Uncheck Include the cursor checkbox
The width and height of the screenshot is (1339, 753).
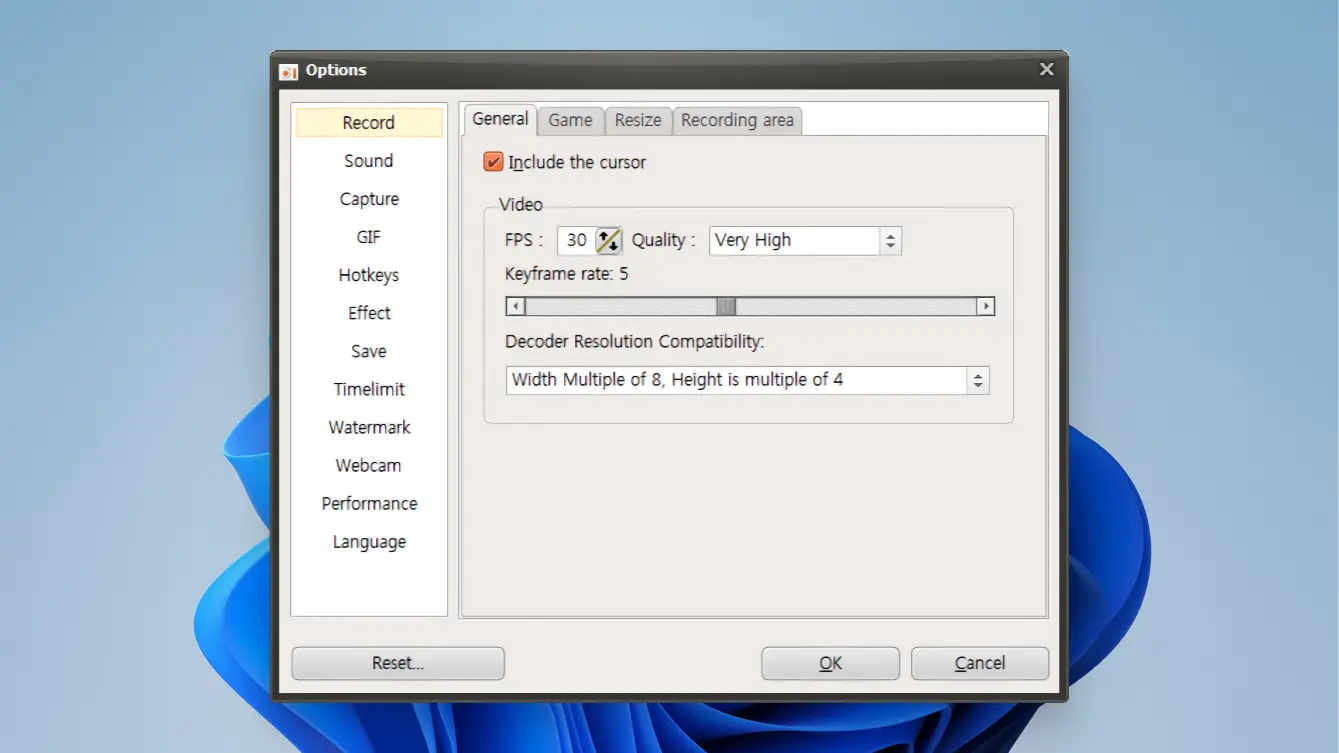pyautogui.click(x=493, y=162)
